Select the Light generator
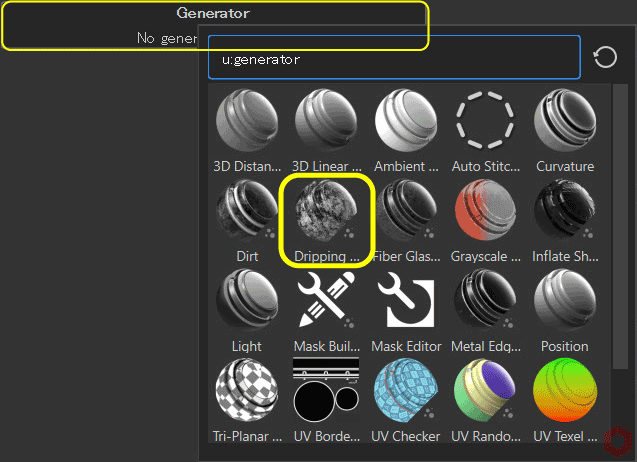 247,311
